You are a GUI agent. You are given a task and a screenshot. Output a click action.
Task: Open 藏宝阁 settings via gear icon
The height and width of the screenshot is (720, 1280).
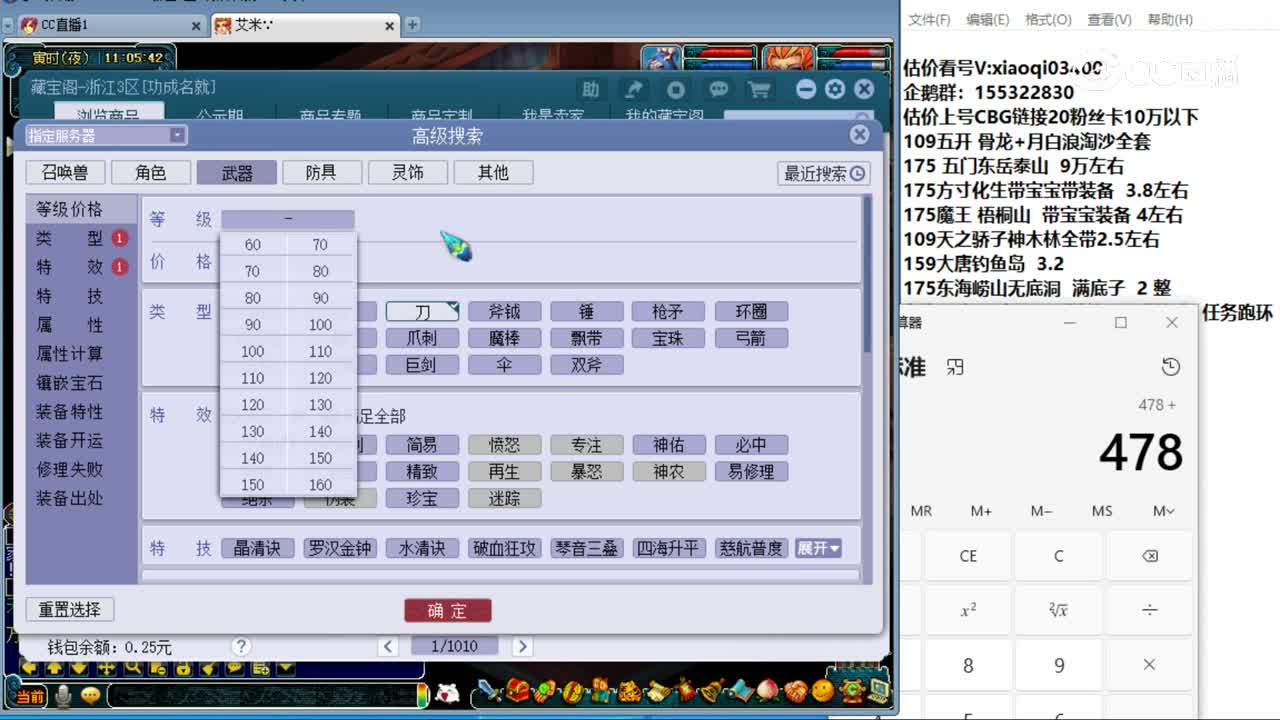pyautogui.click(x=835, y=89)
